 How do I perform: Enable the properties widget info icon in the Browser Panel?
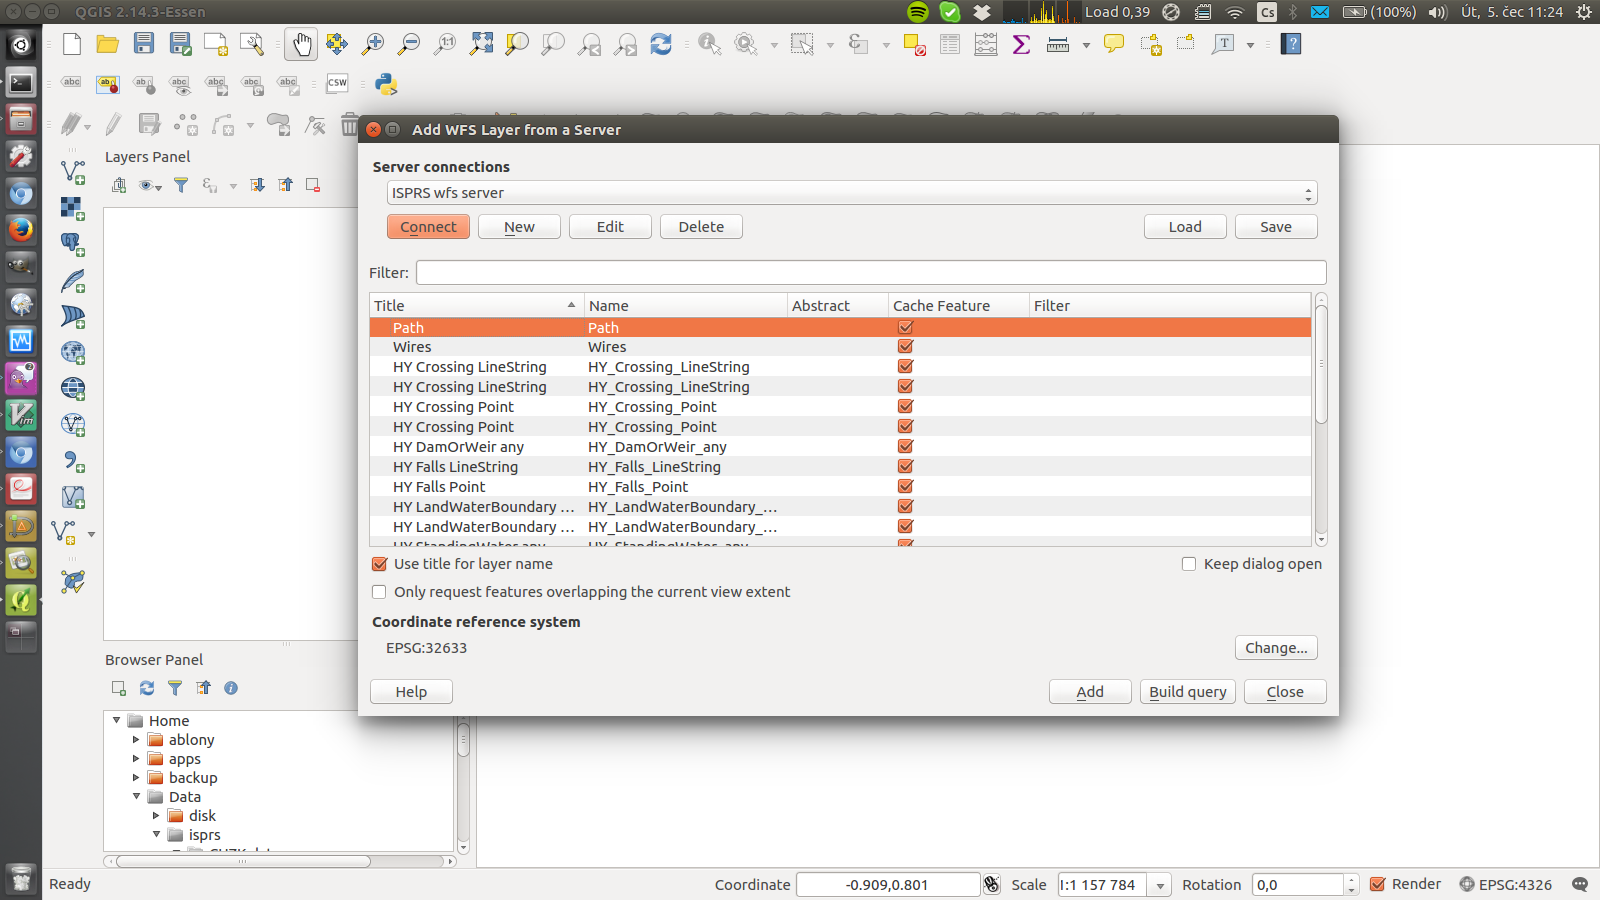pyautogui.click(x=231, y=688)
